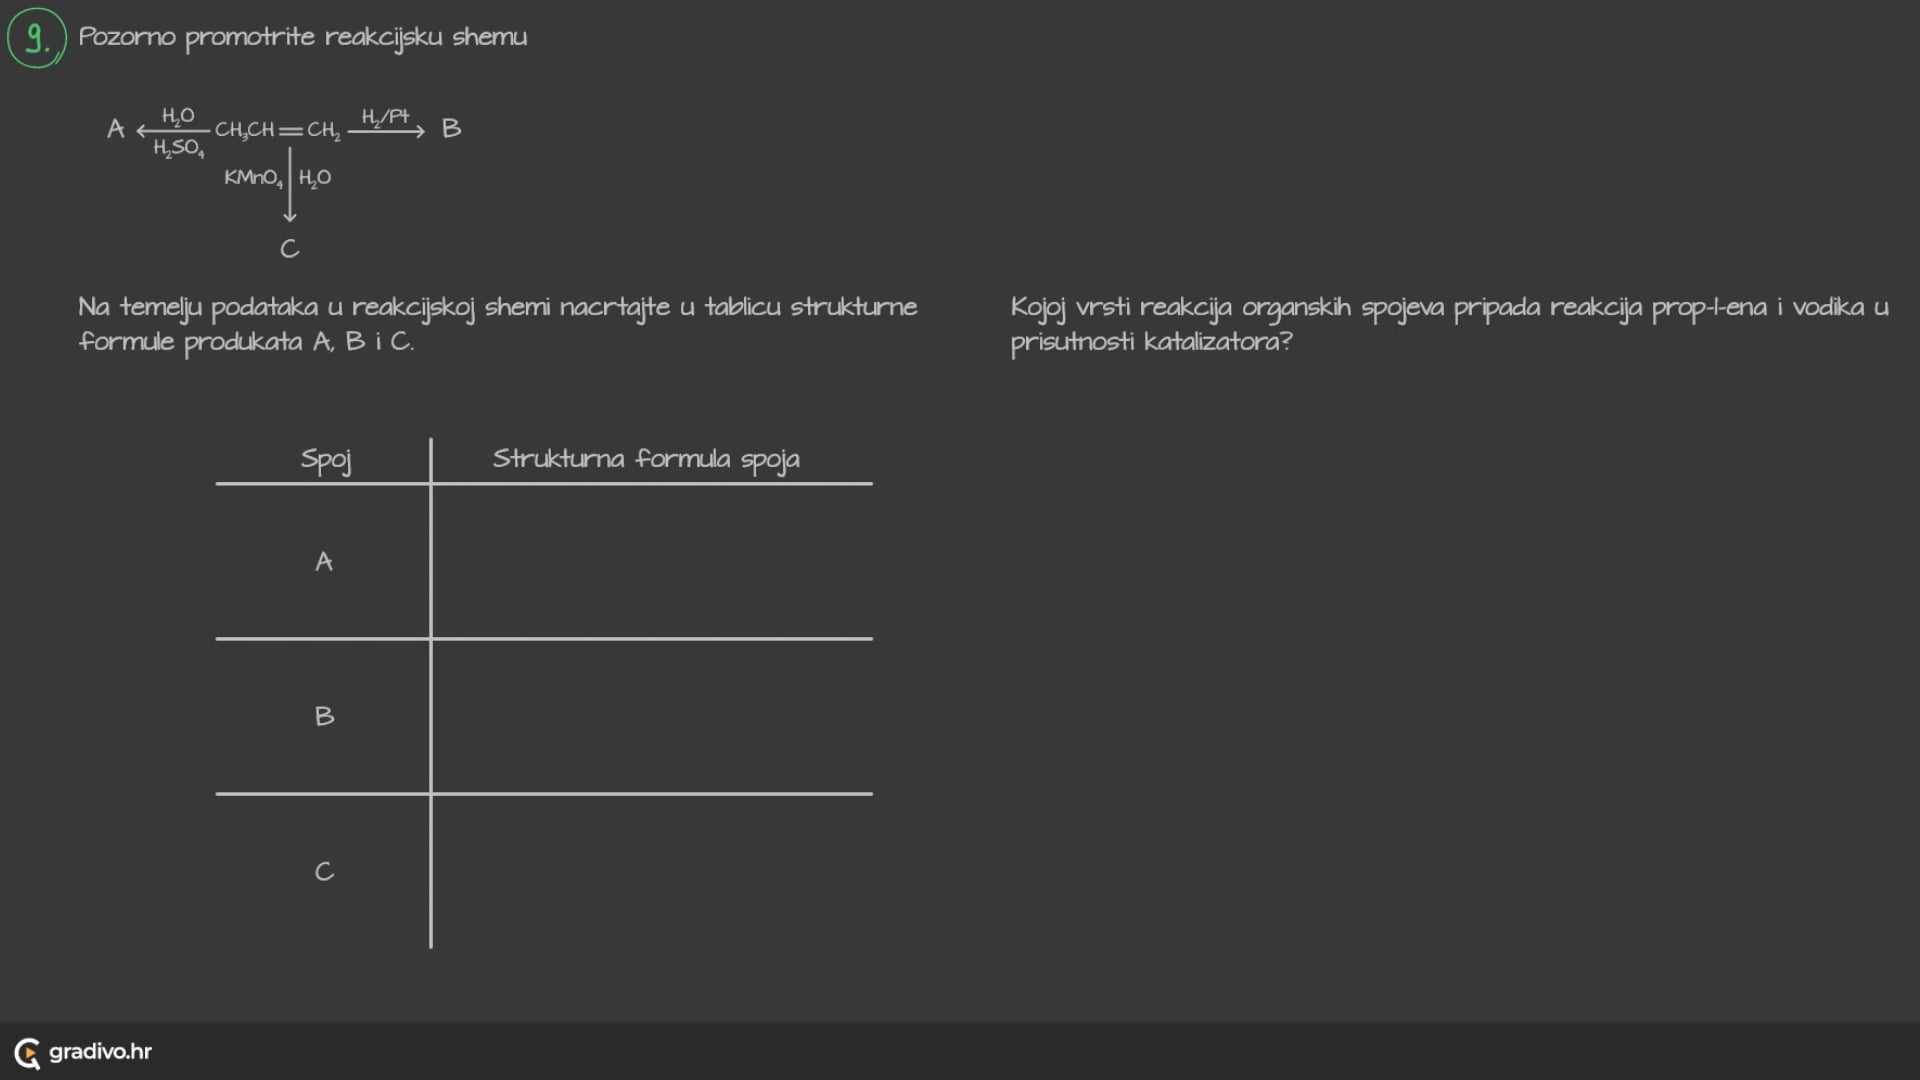Click the H2/Pt arrow pointing to B
This screenshot has height=1080, width=1920.
[x=387, y=131]
